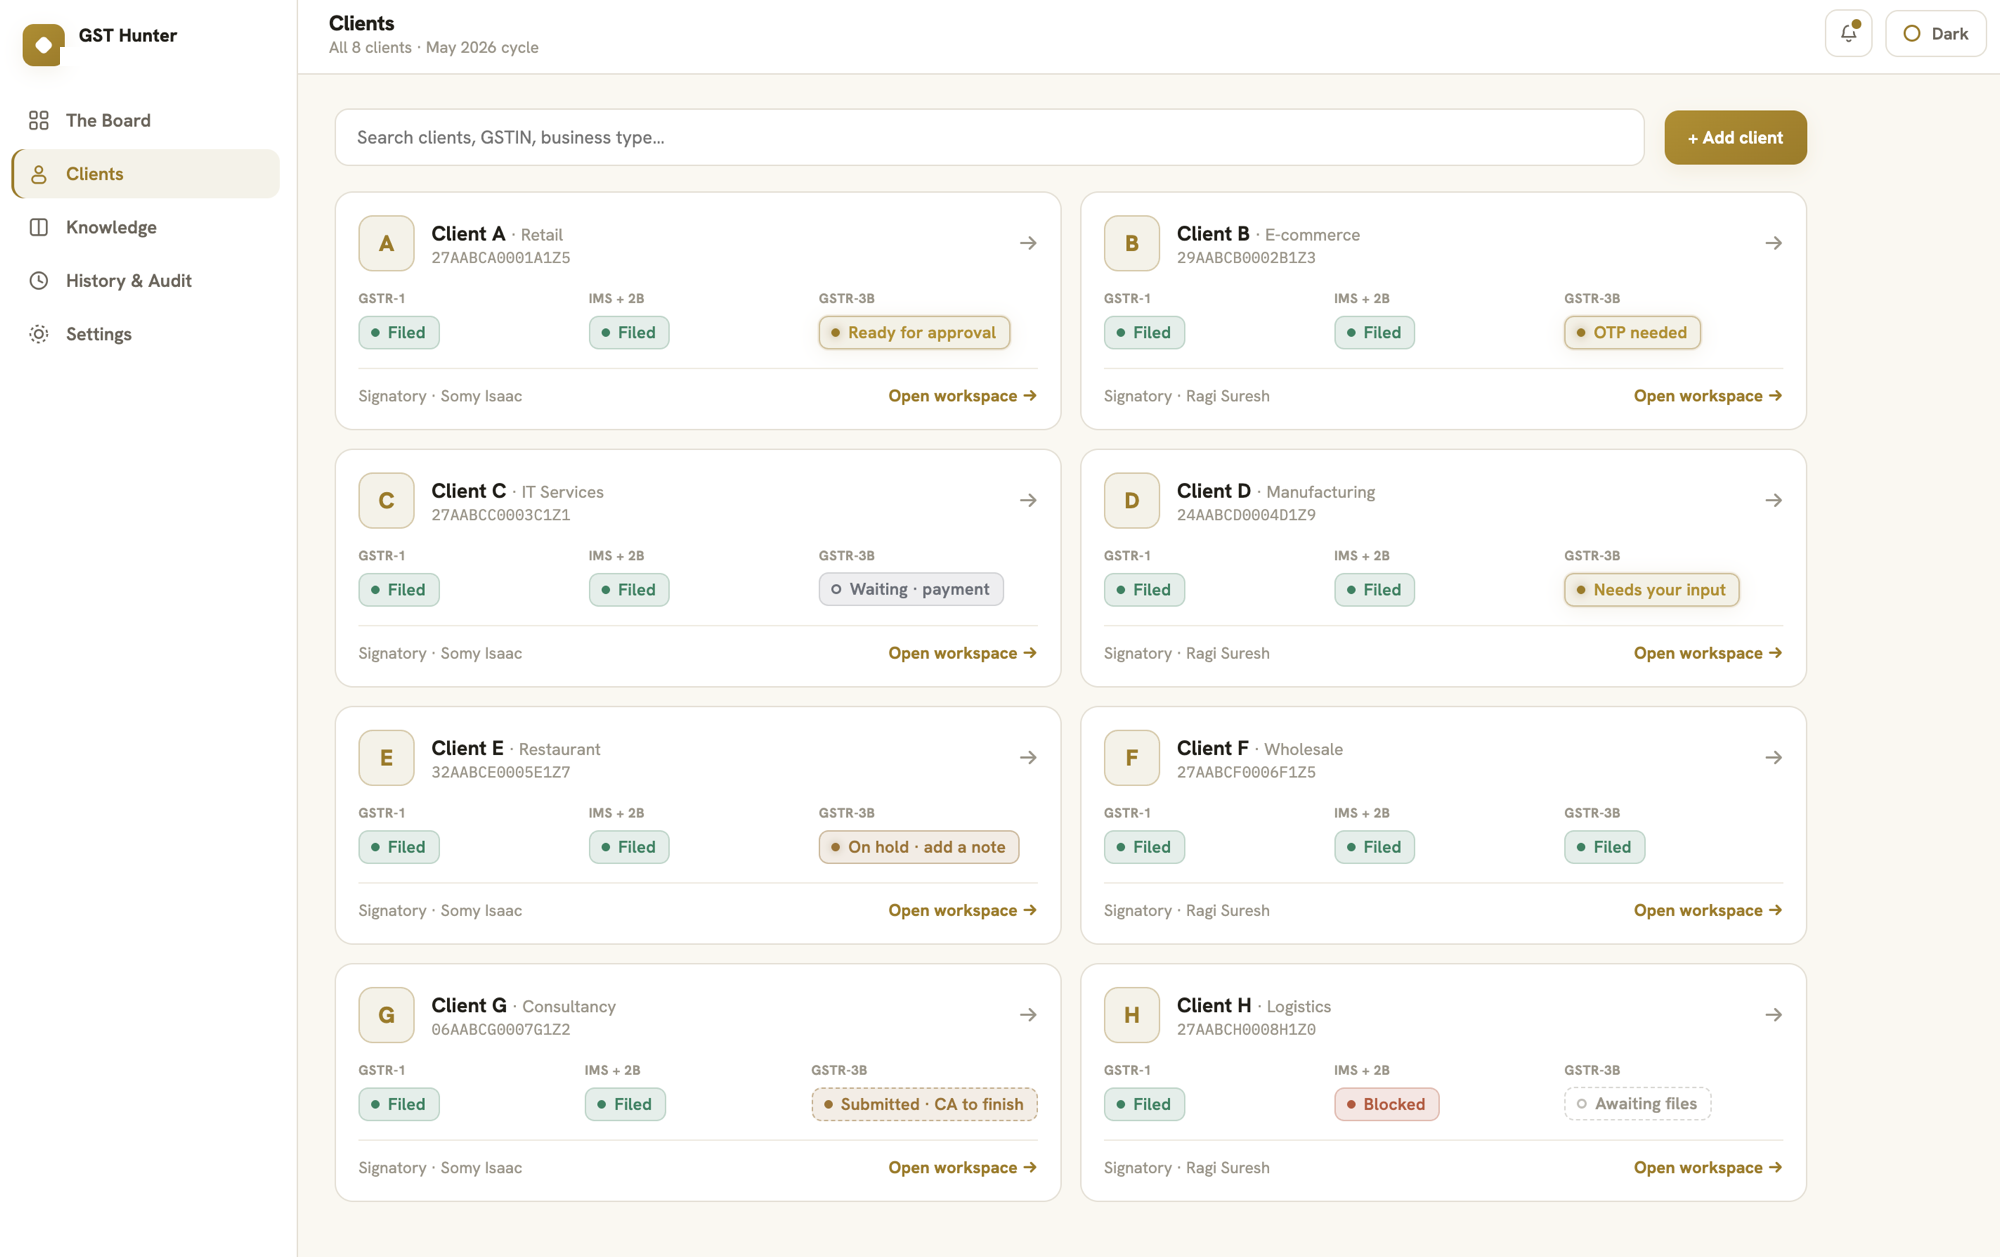Click the arrow icon on Client G card
Image resolution: width=2000 pixels, height=1257 pixels.
point(1028,1014)
